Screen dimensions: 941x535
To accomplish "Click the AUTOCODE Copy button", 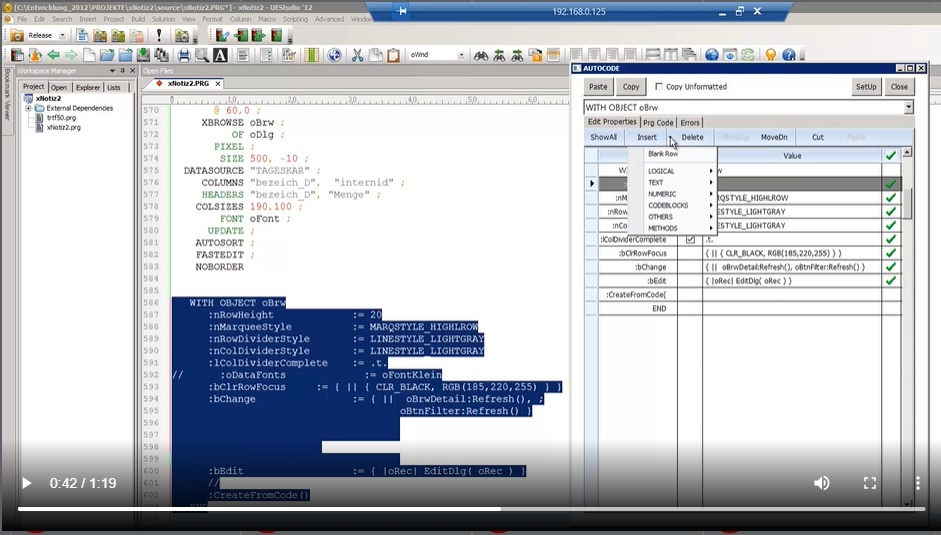I will click(x=631, y=86).
